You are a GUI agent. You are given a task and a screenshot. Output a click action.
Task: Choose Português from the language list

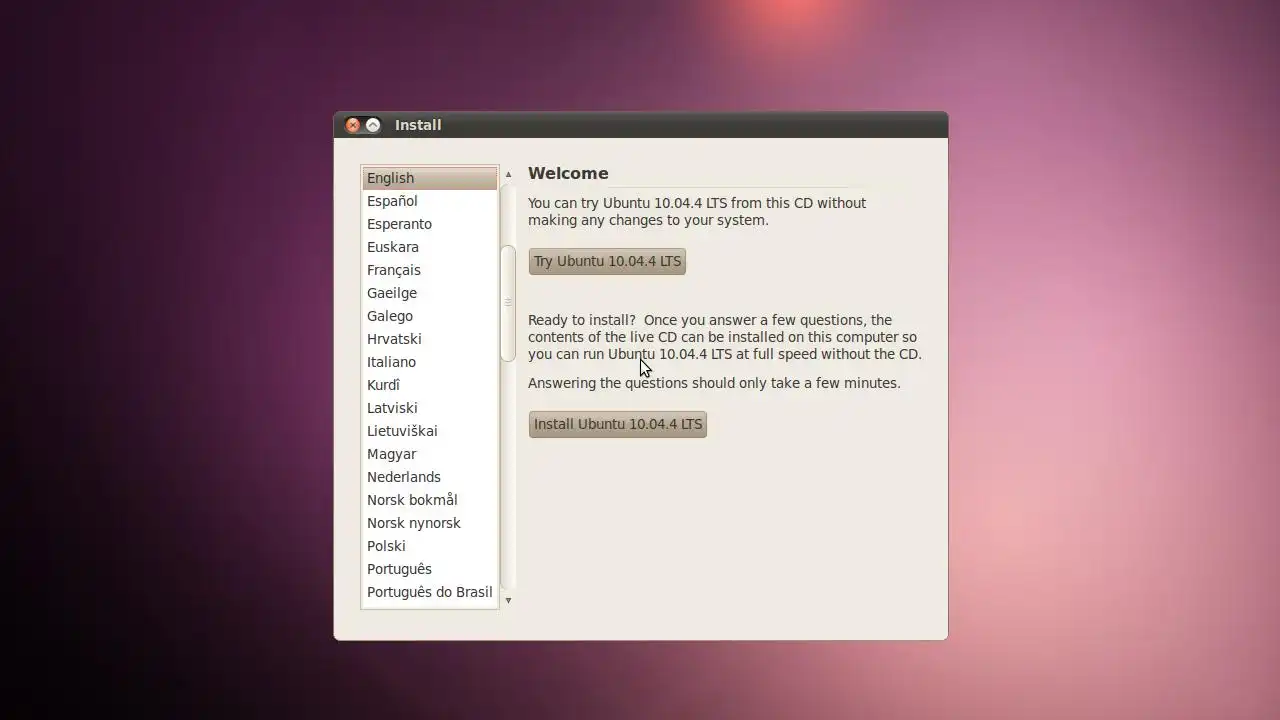point(430,569)
